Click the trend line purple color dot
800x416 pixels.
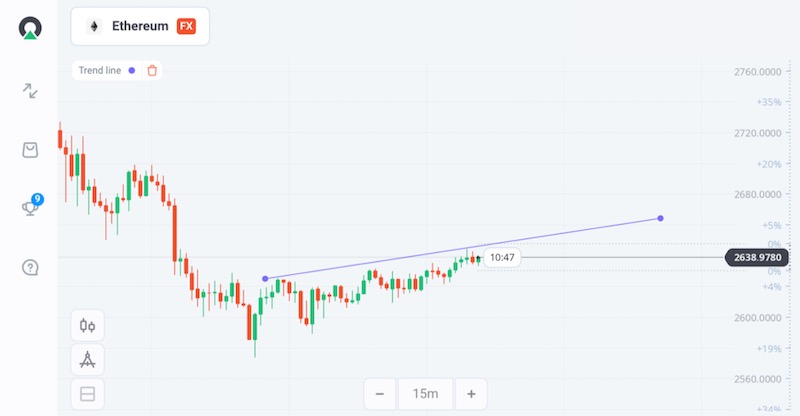click(x=131, y=70)
